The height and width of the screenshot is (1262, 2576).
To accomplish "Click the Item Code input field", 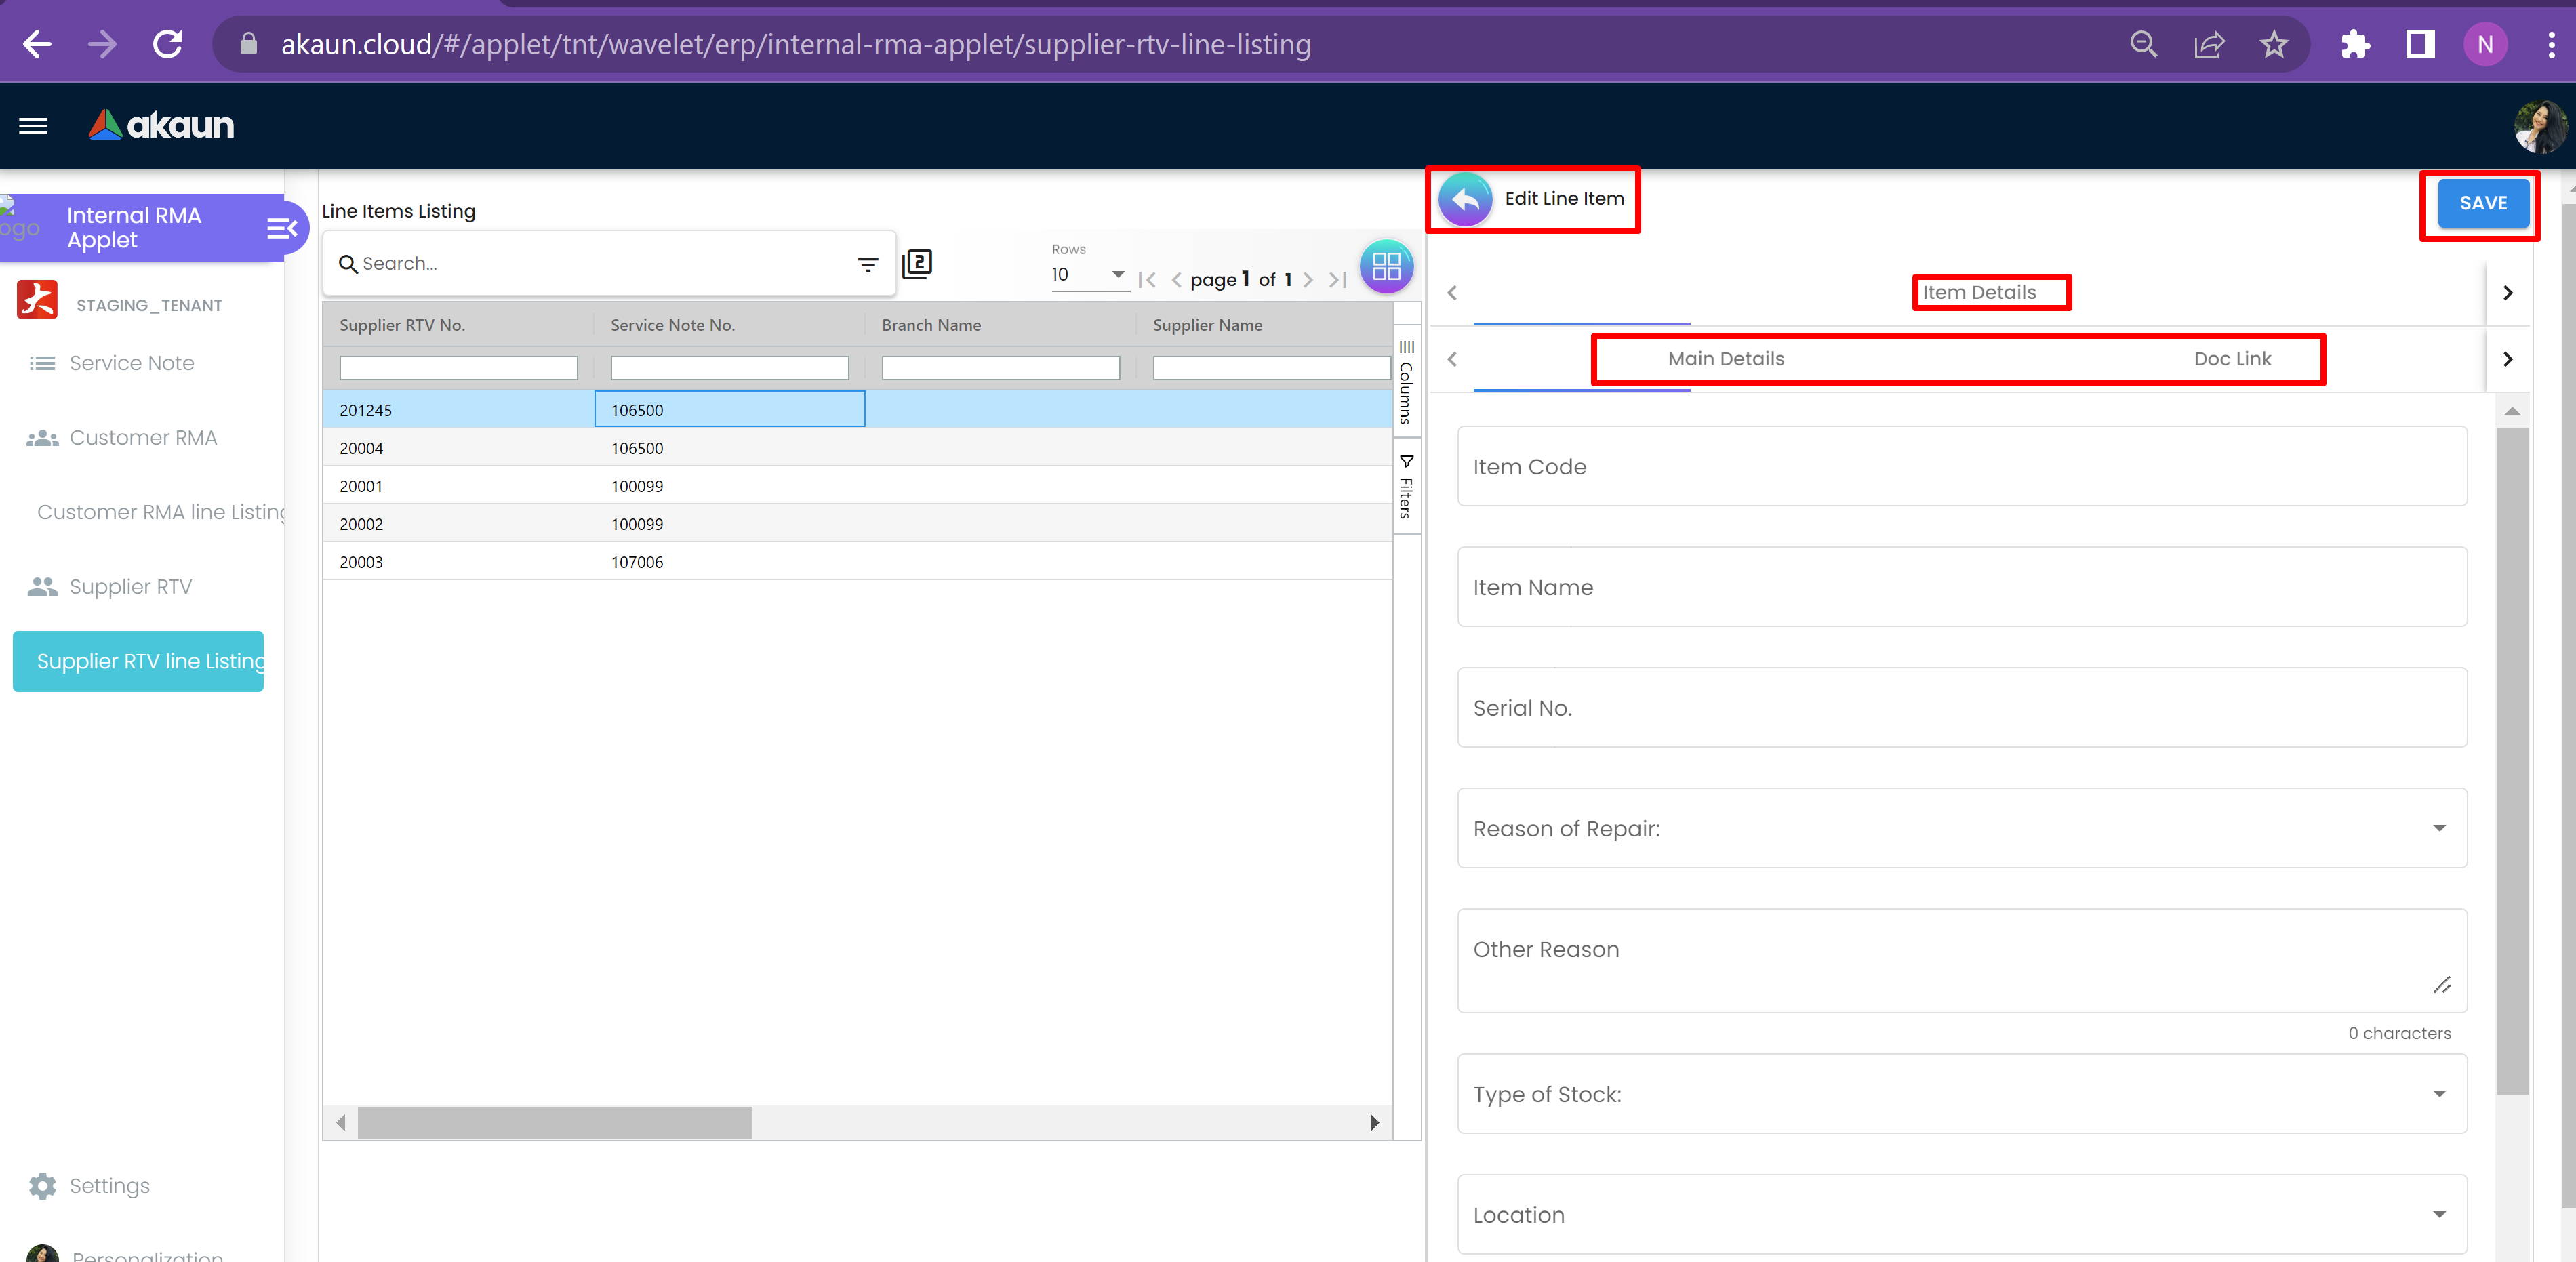I will (1961, 467).
